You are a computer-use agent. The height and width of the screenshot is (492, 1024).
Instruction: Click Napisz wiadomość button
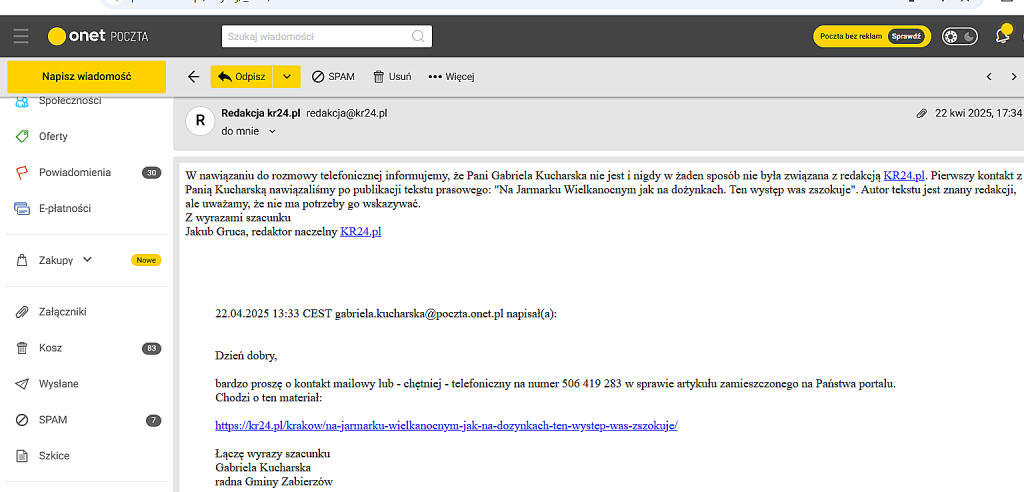tap(86, 77)
